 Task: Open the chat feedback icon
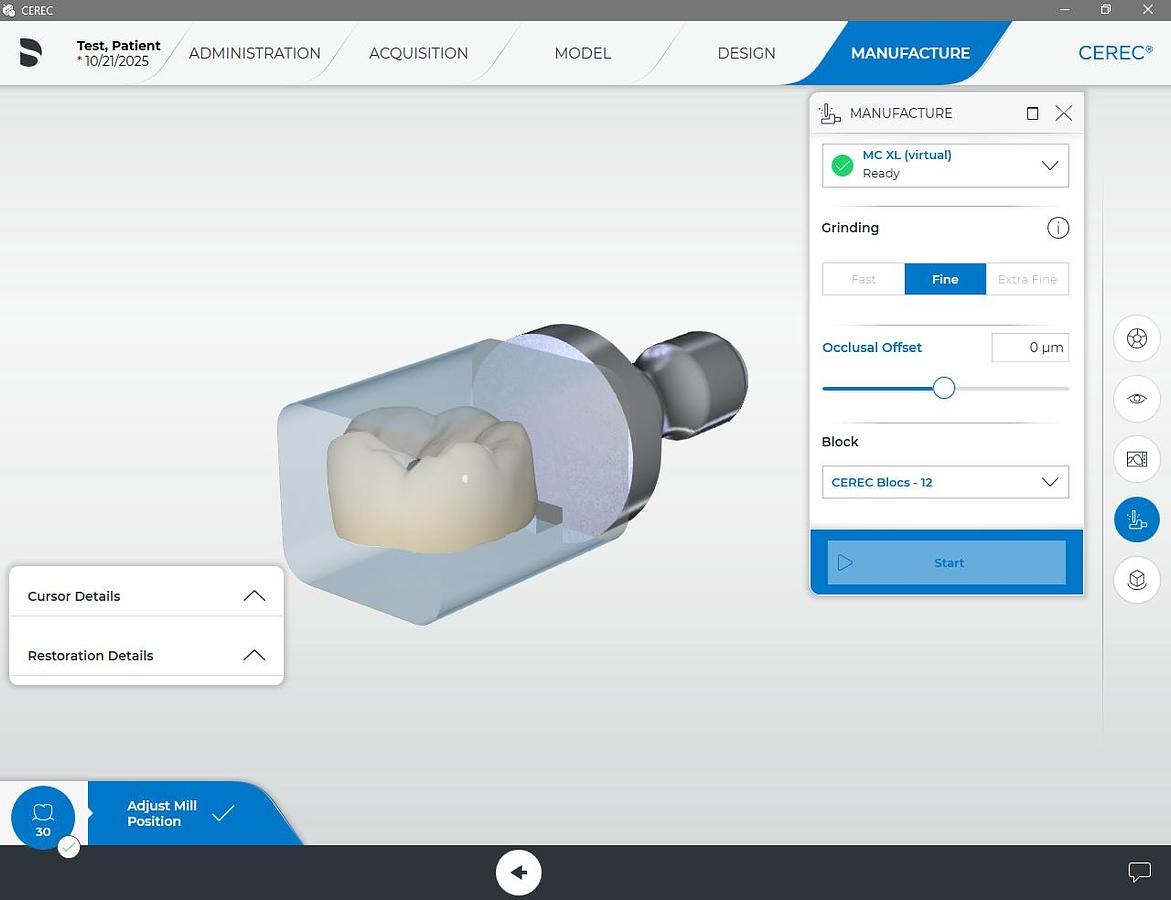coord(1139,872)
